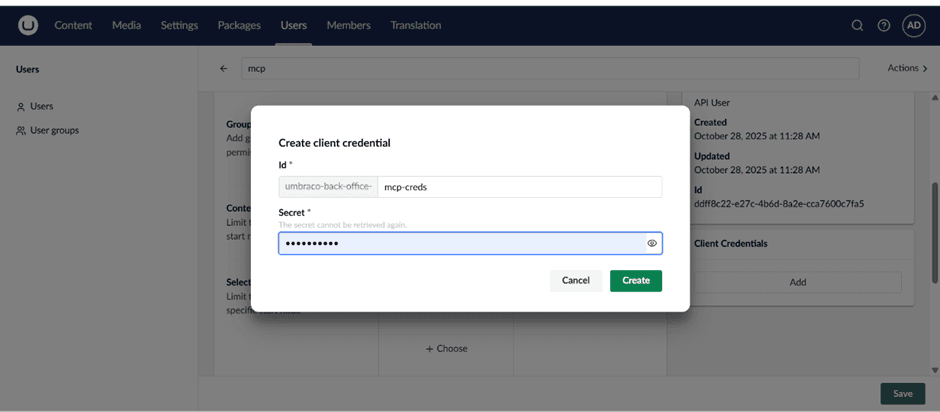The height and width of the screenshot is (412, 940).
Task: Open the Media section tab
Action: [126, 25]
